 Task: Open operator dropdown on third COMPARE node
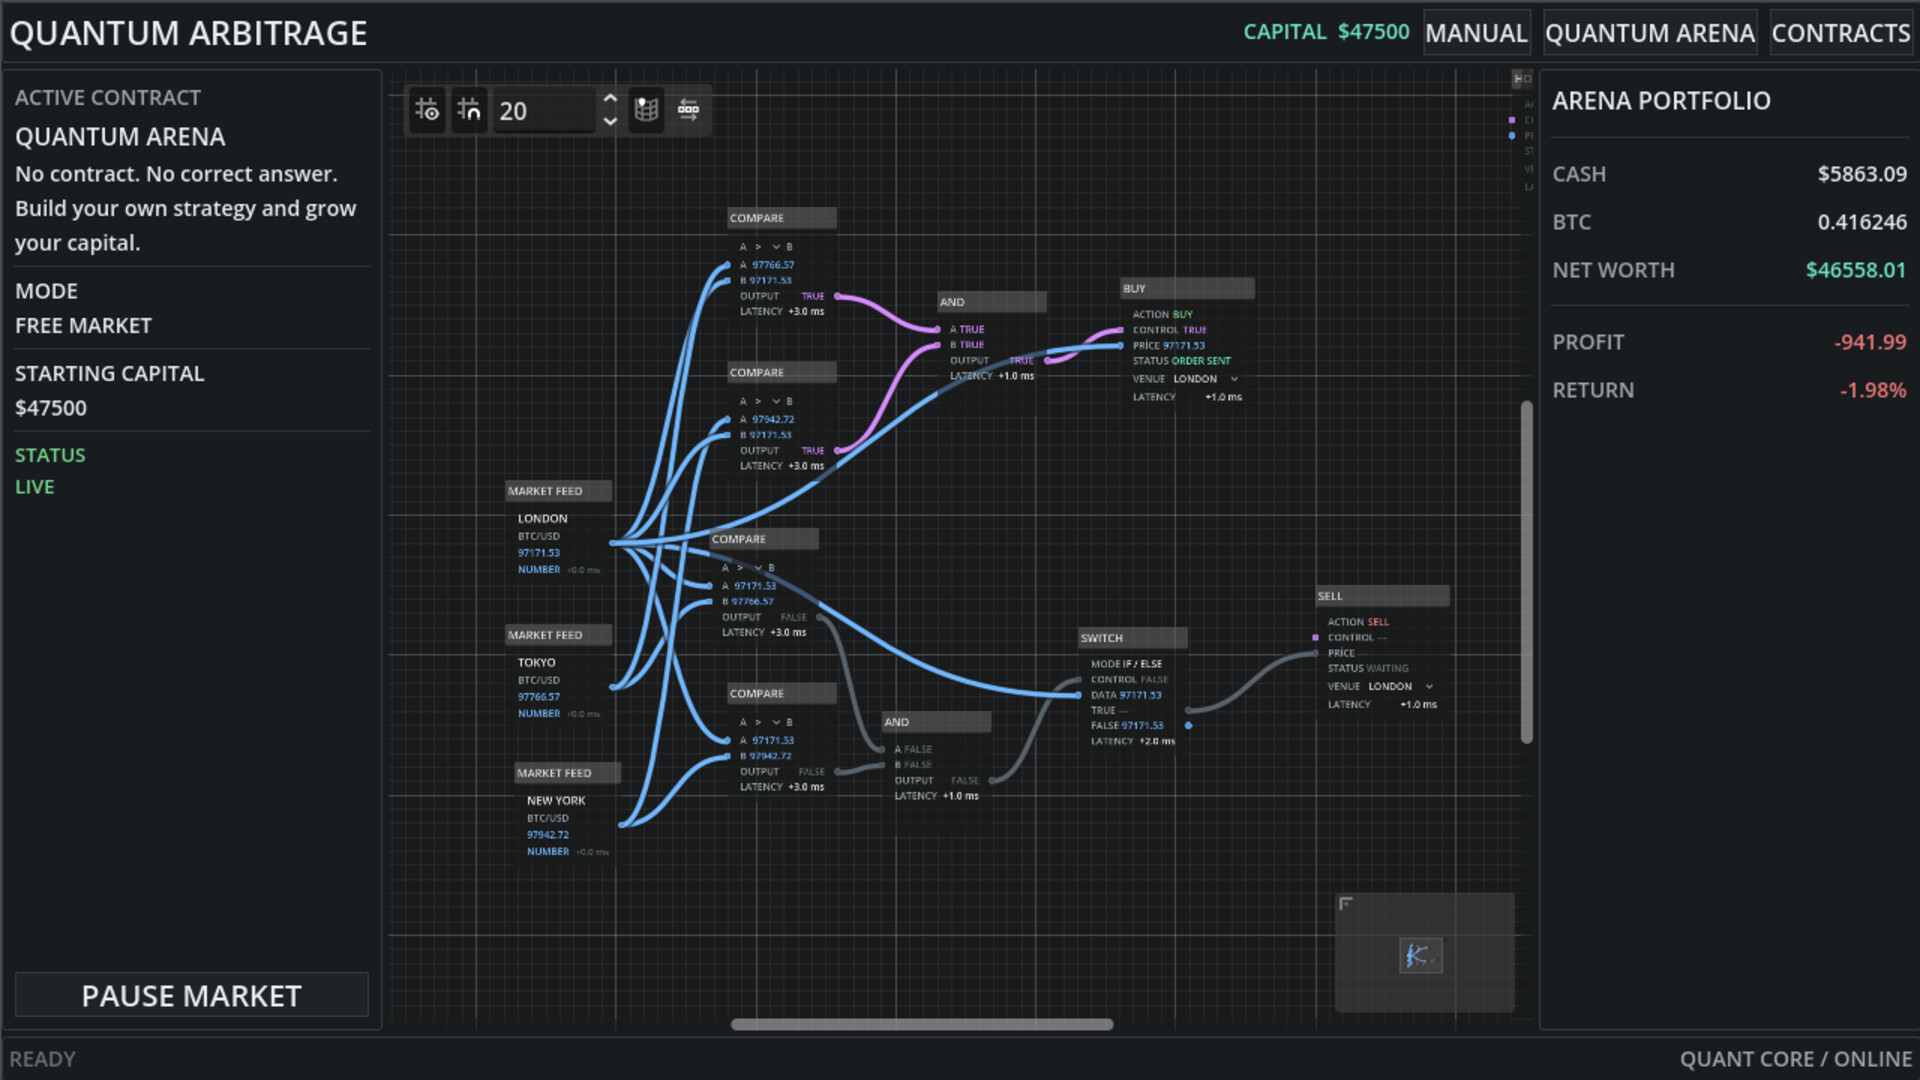[x=749, y=568]
